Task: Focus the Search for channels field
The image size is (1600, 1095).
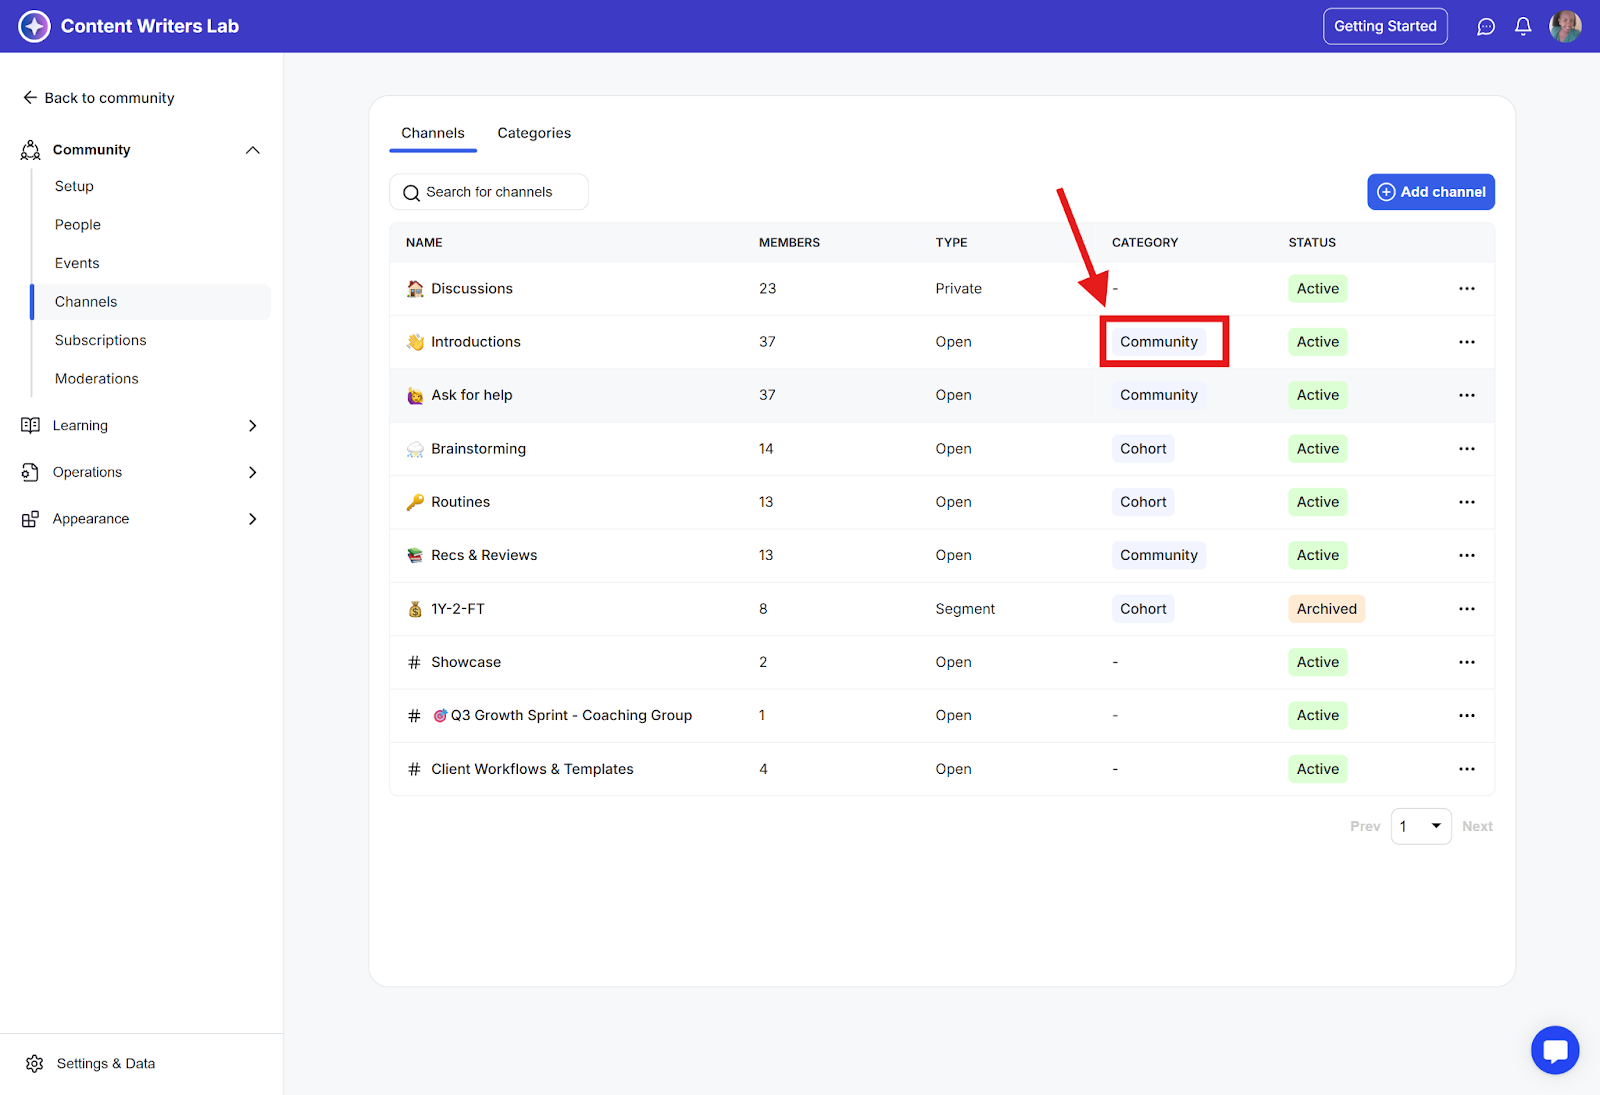Action: pos(489,192)
